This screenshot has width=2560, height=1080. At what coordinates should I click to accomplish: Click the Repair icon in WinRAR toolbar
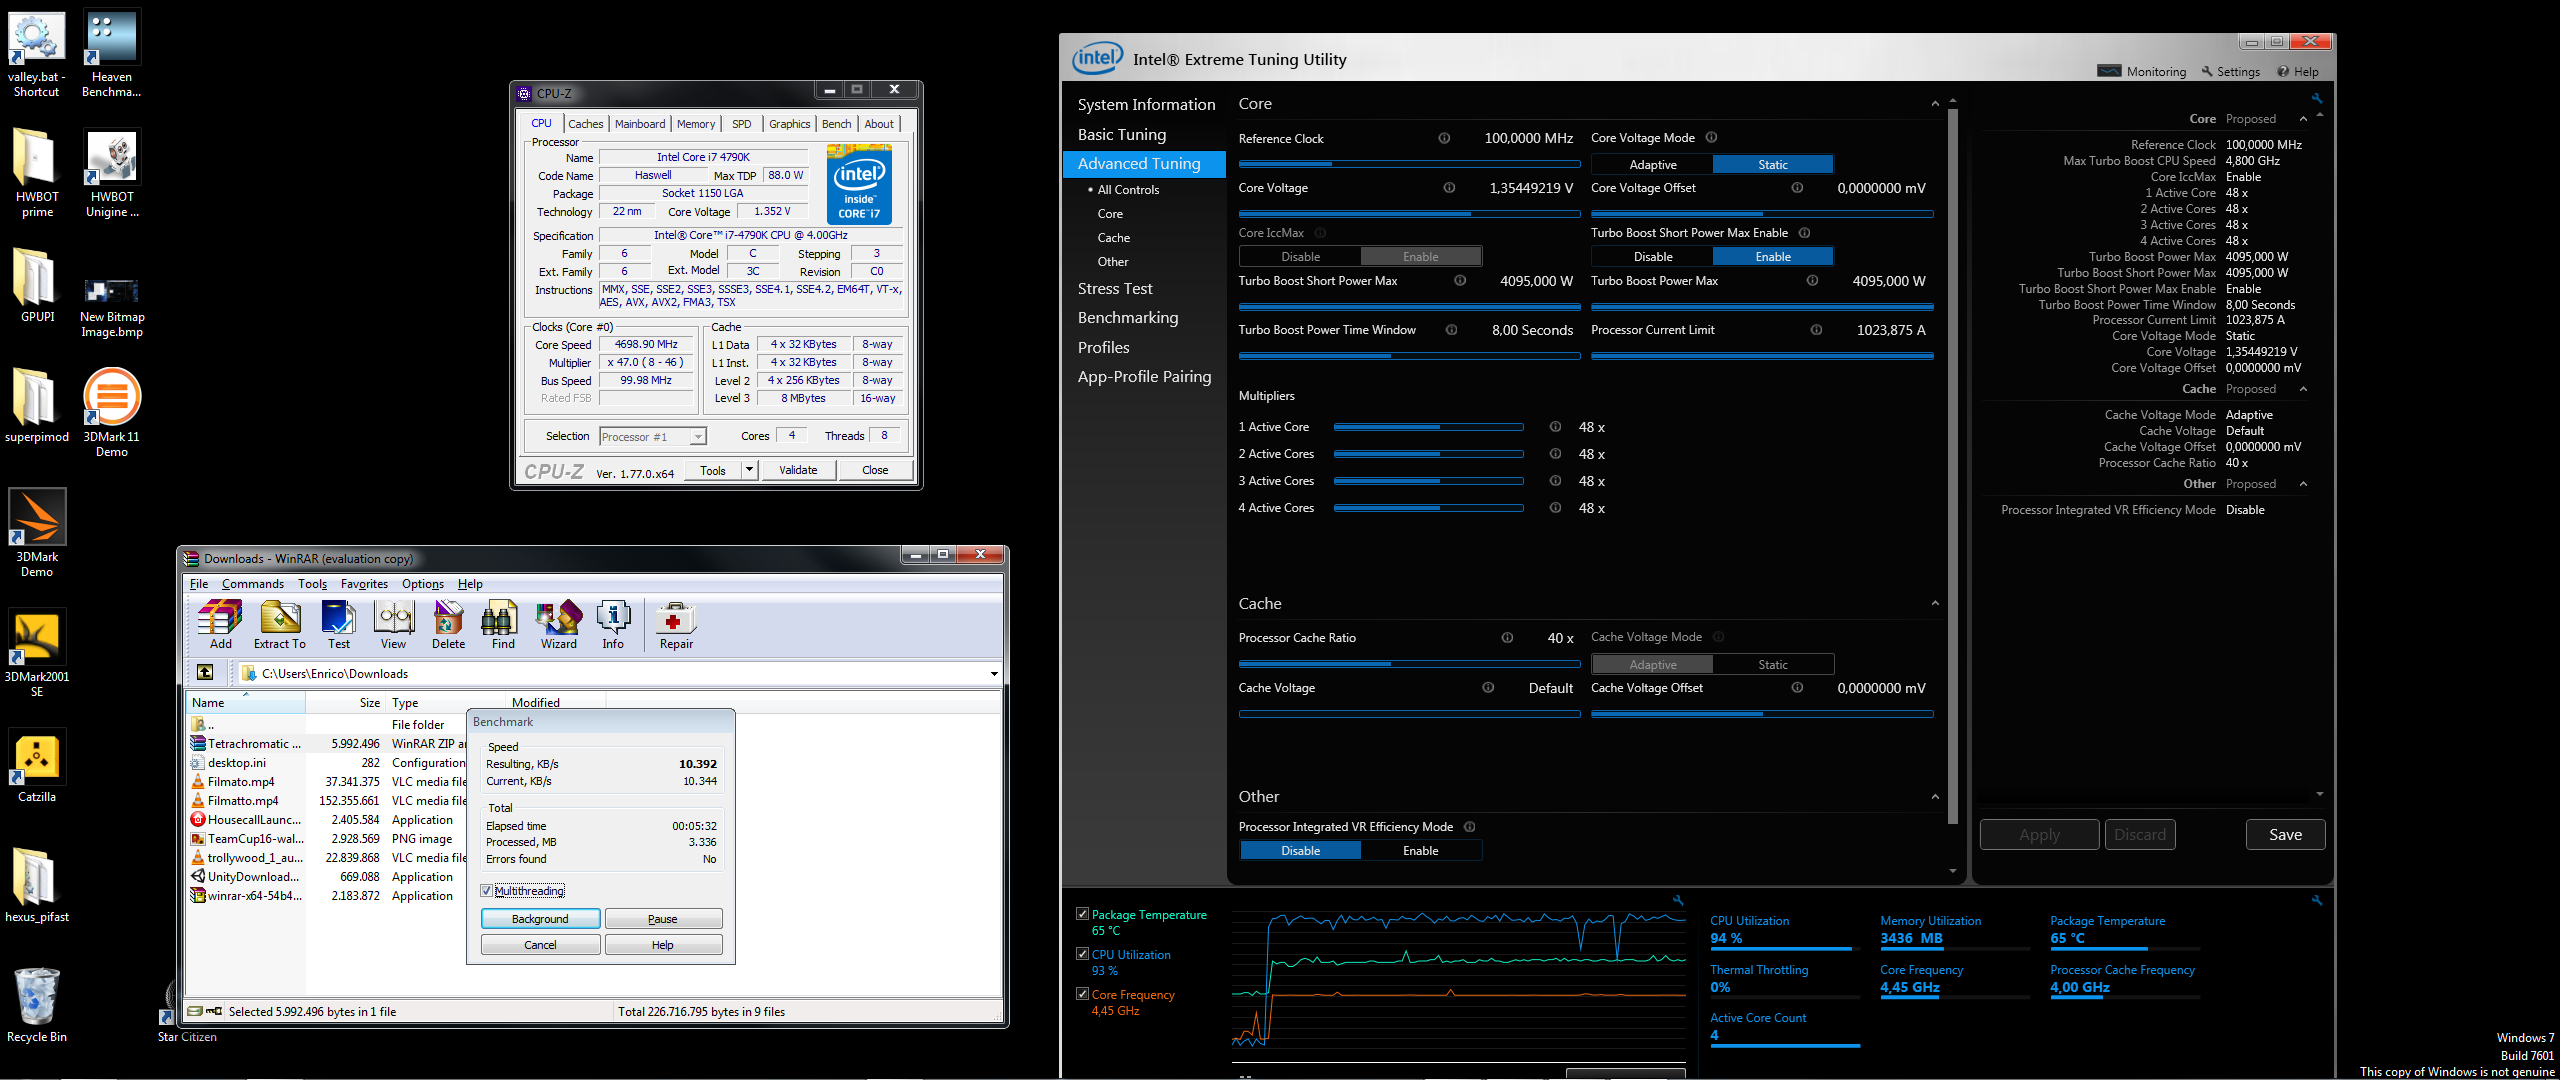pos(676,625)
